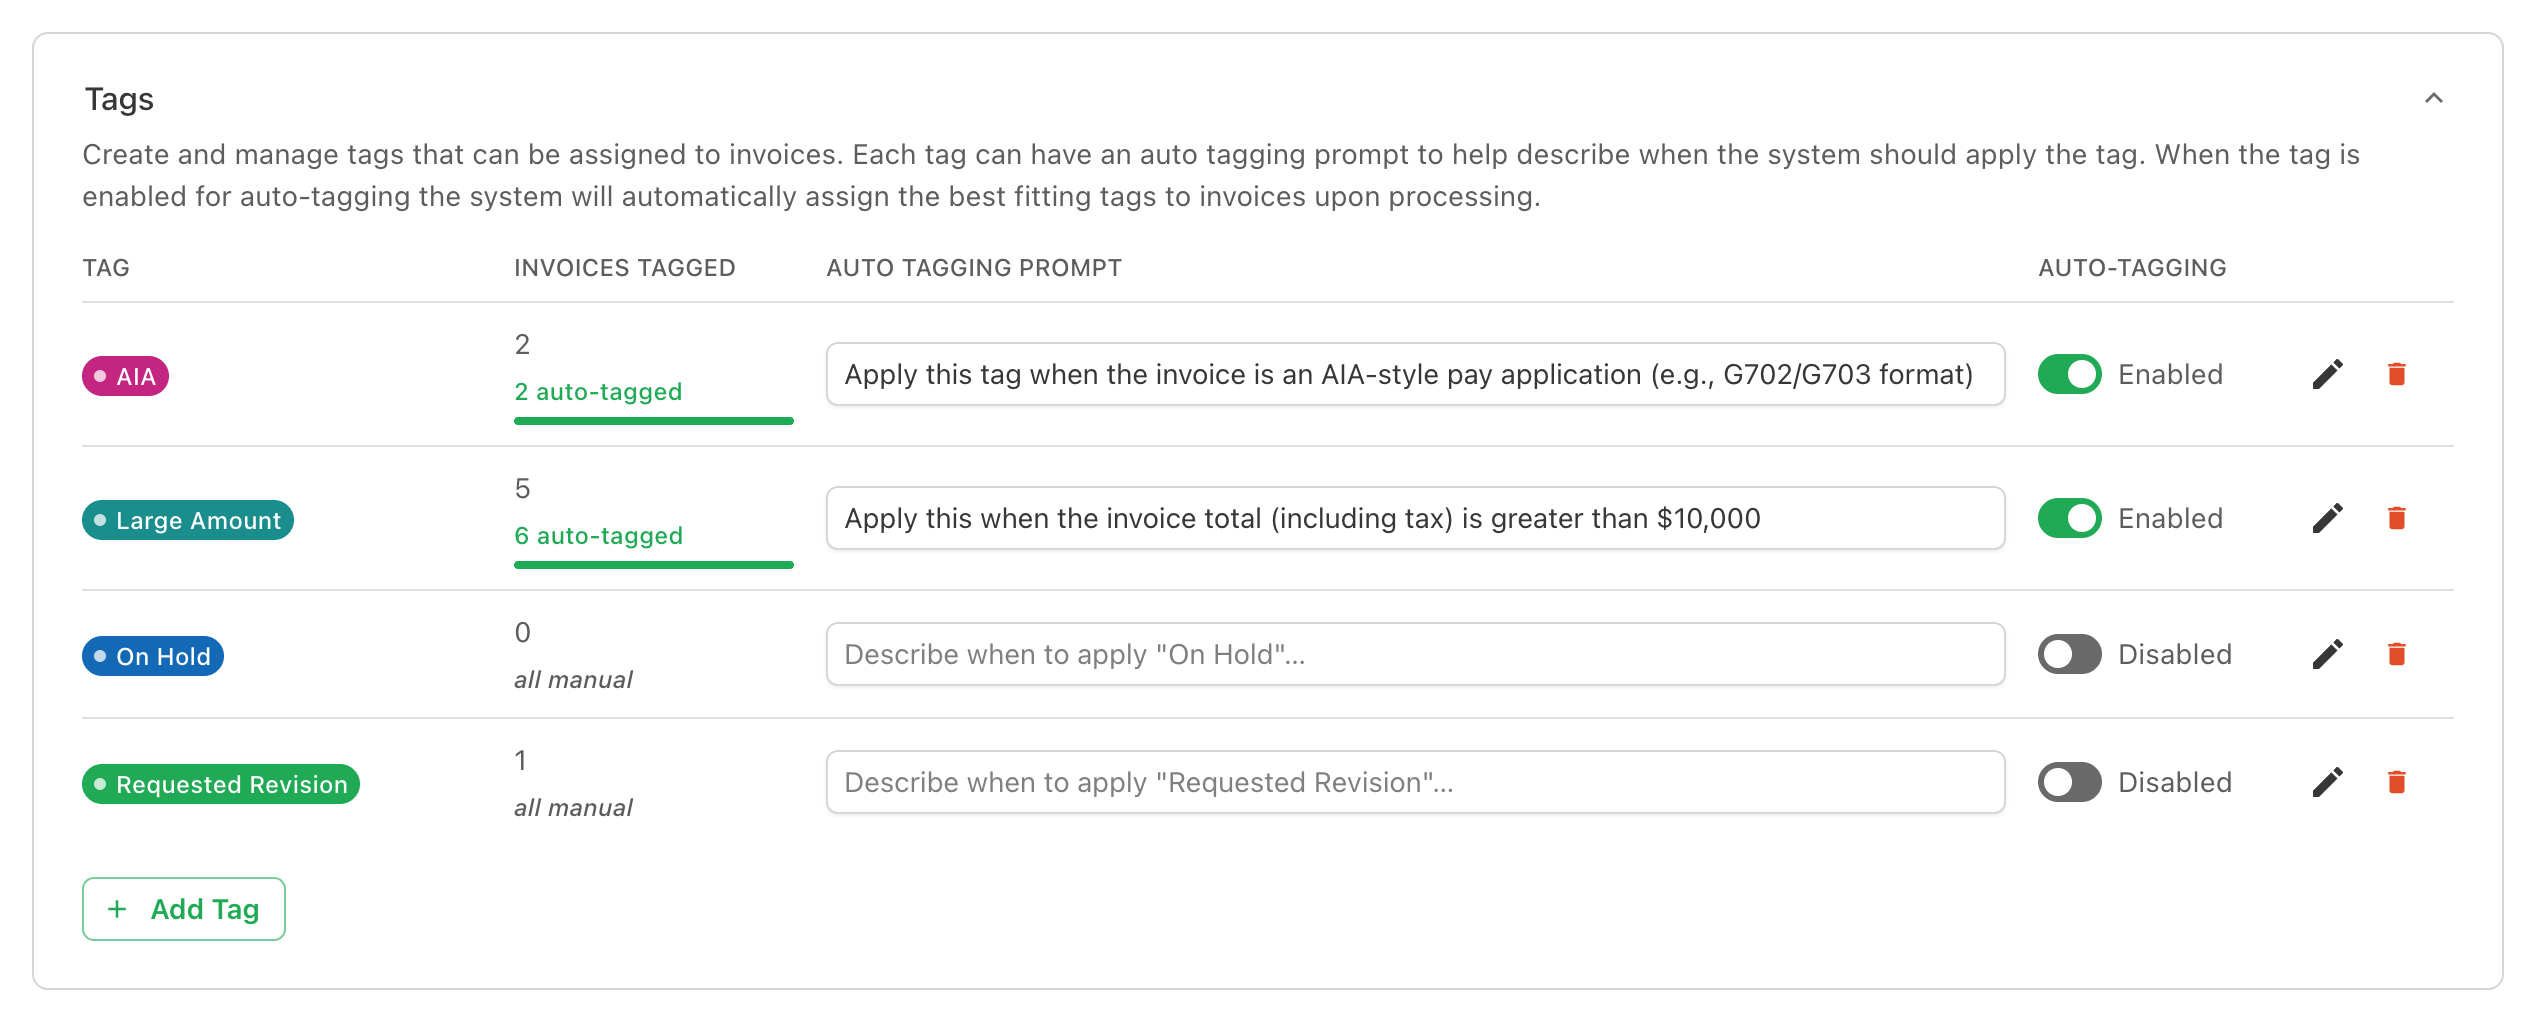Click the 'INVOICES TAGGED' column header

pos(625,268)
